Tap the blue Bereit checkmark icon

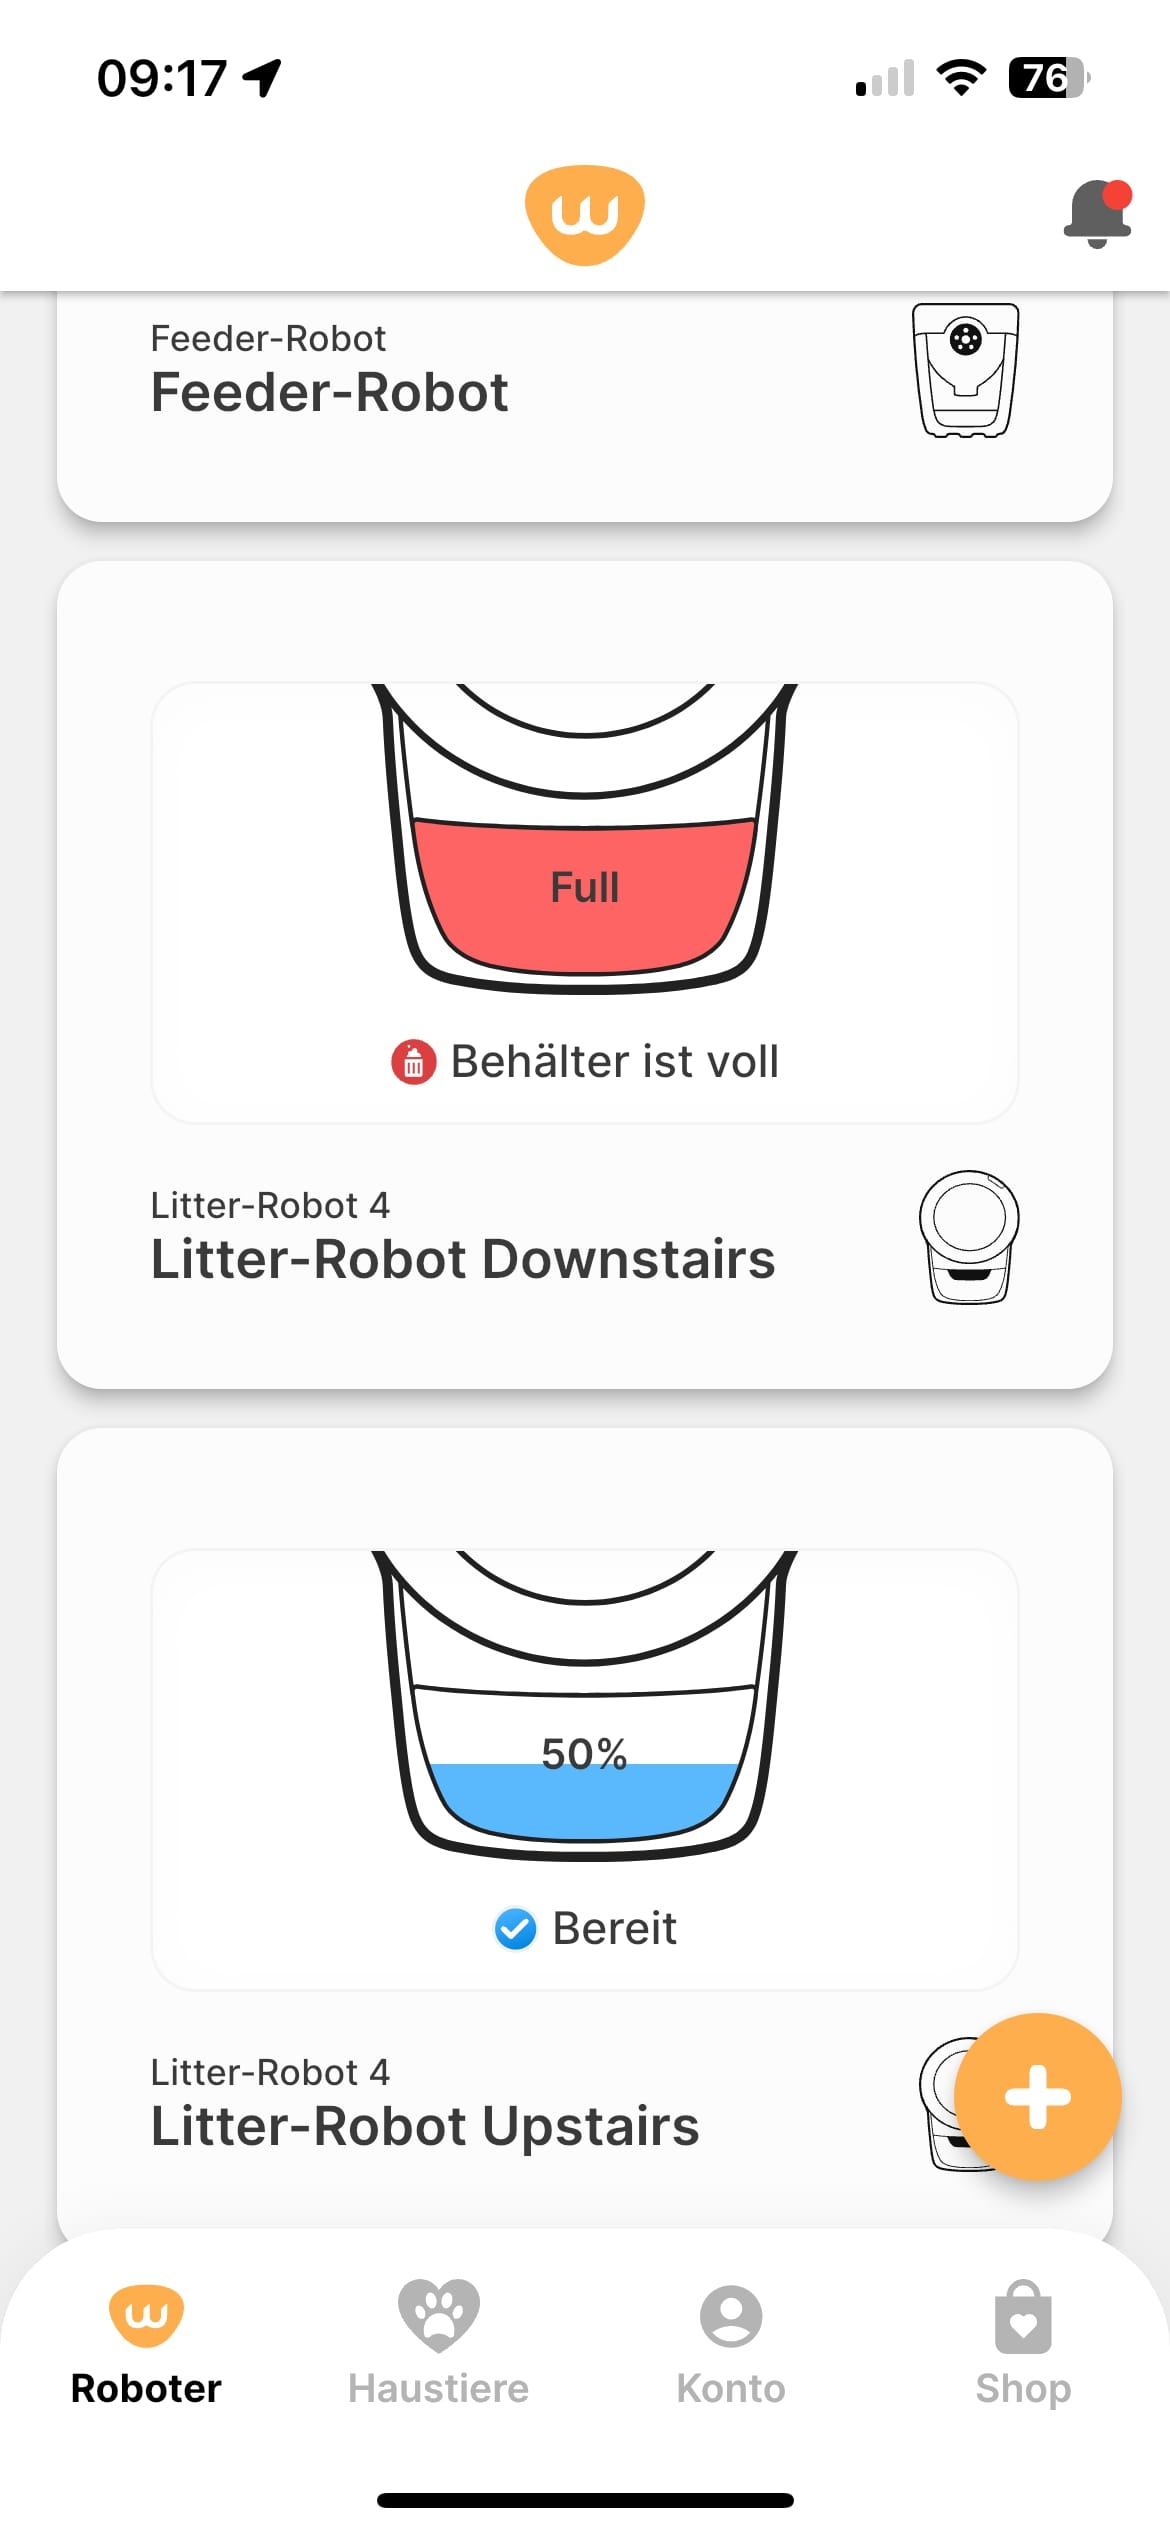516,1928
